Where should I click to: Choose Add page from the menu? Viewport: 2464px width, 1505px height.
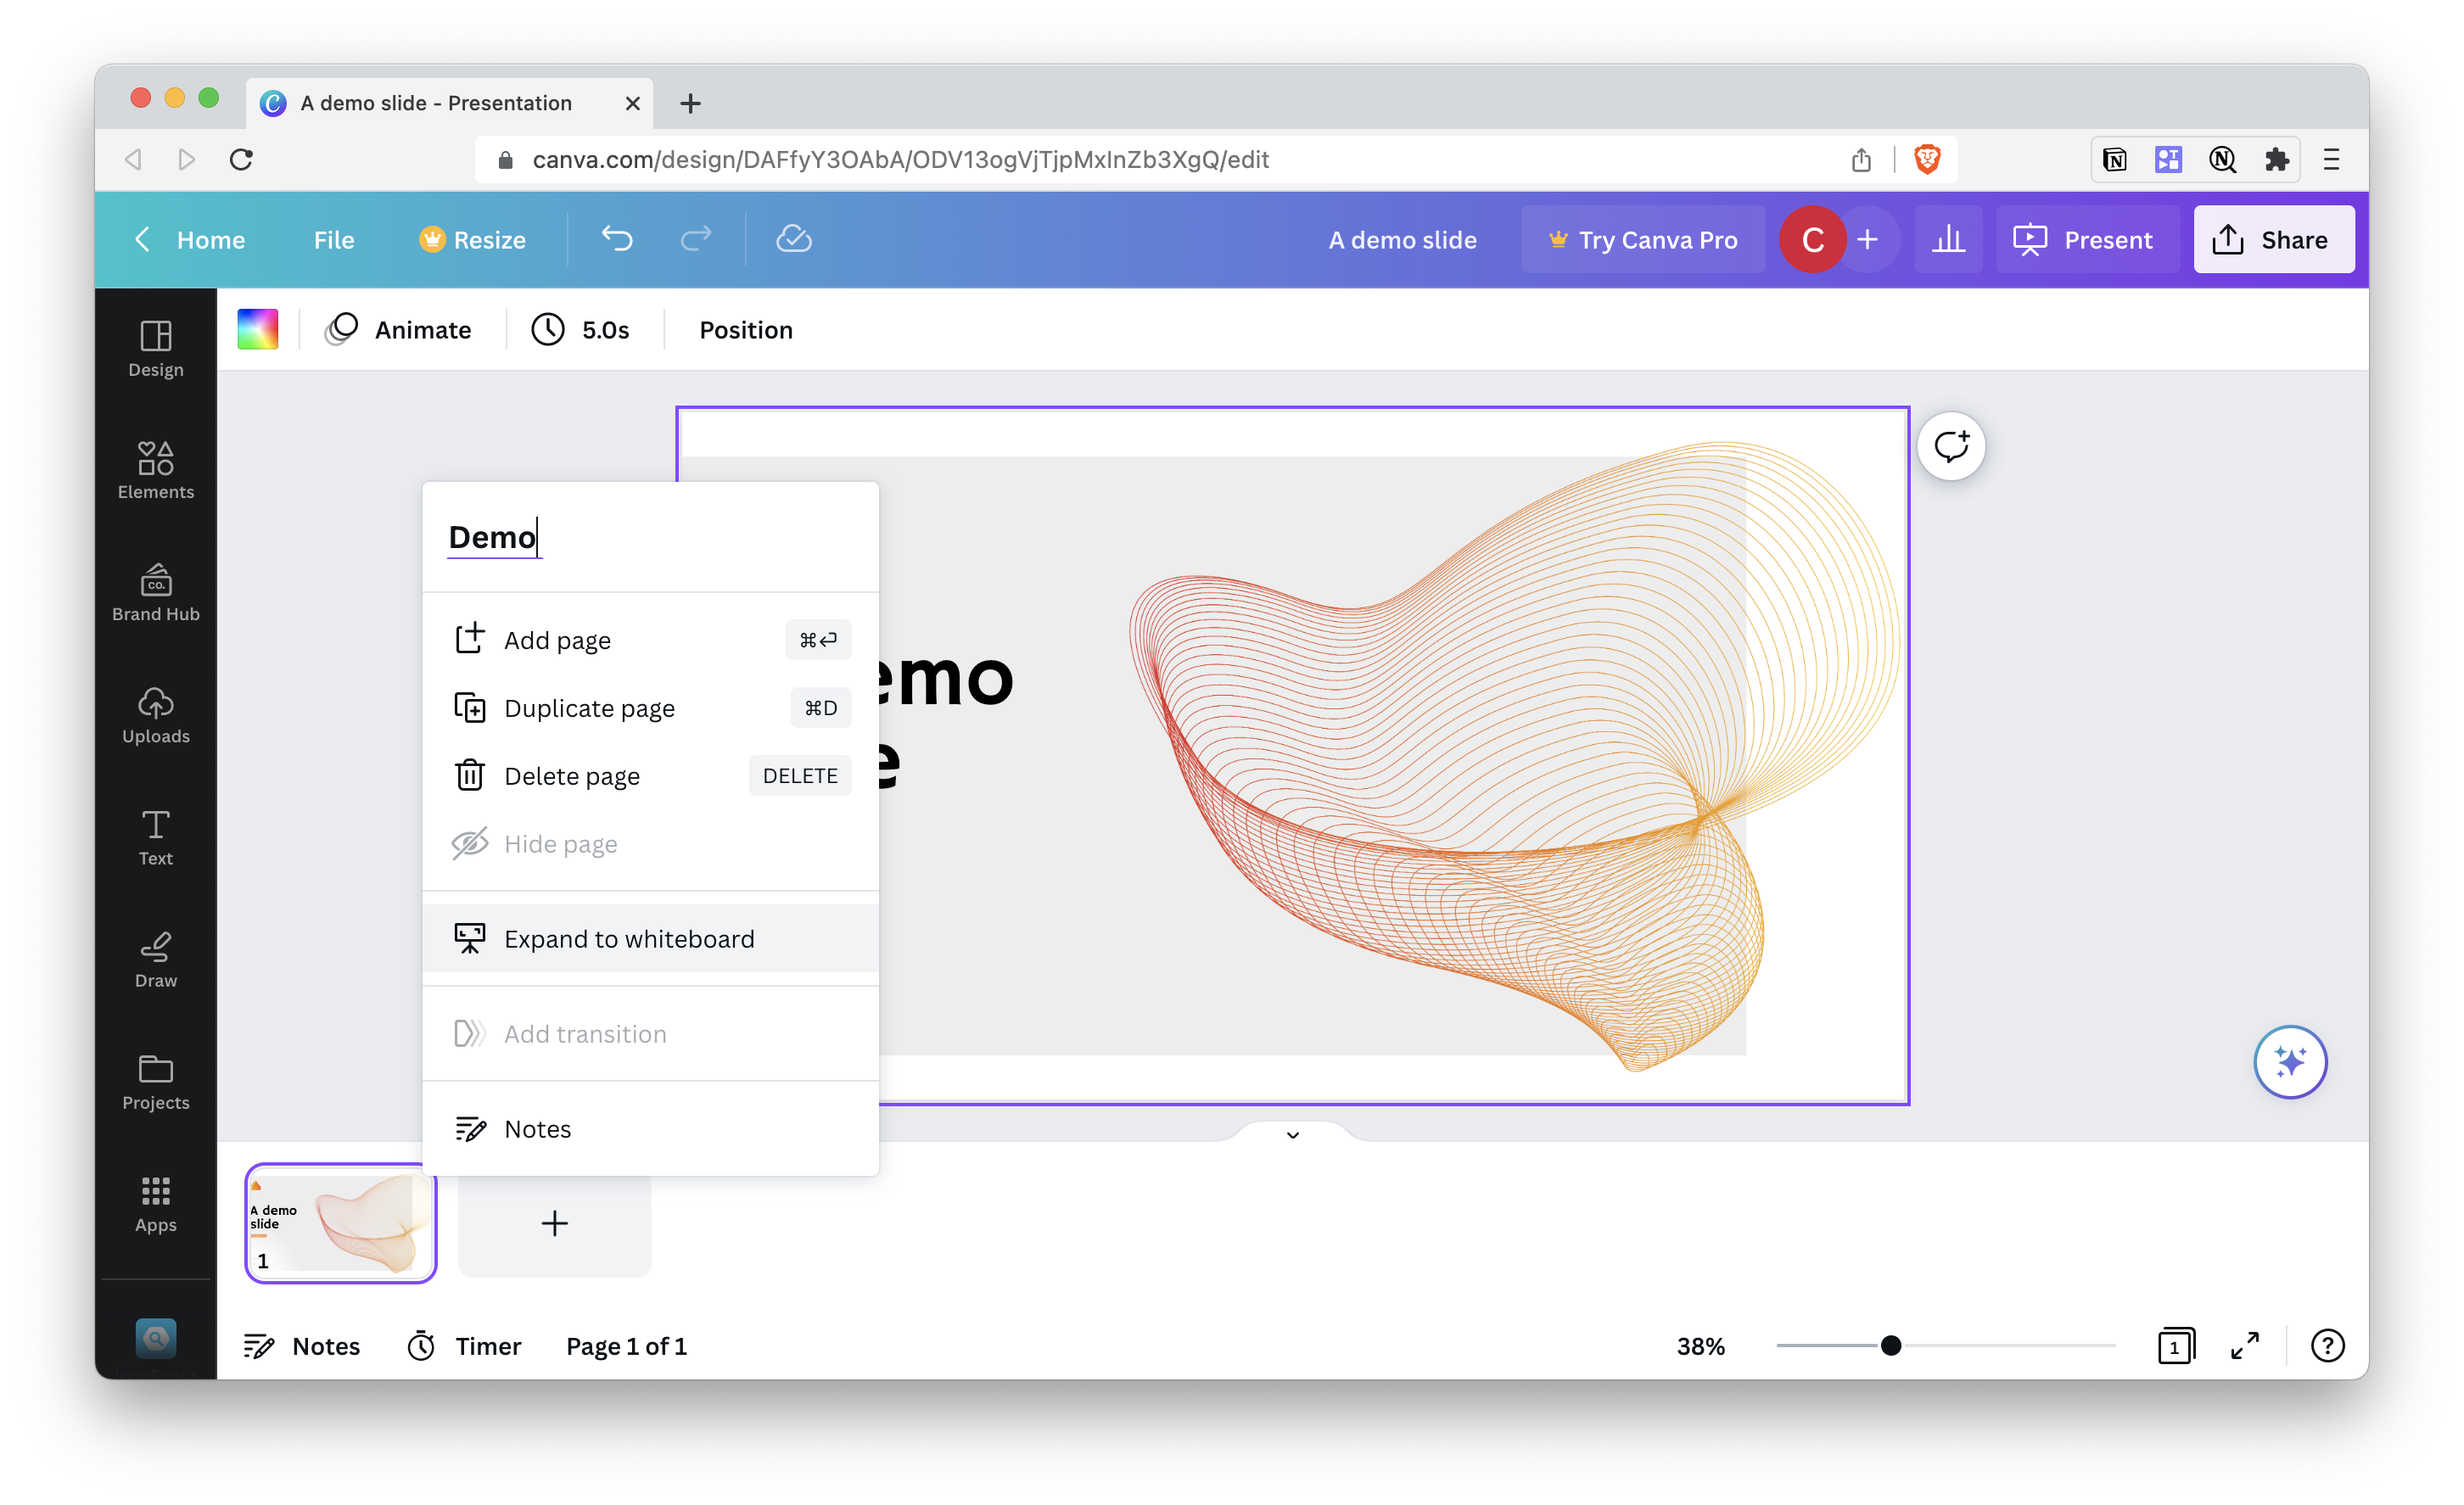pos(651,640)
